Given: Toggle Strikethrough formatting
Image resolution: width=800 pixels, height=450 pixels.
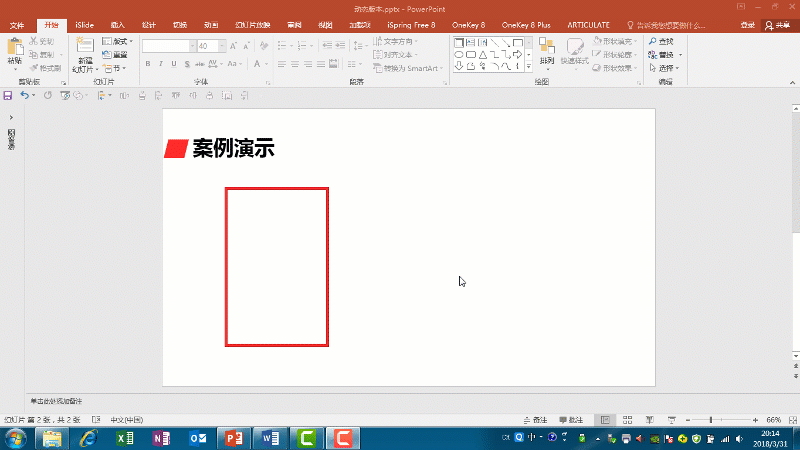Looking at the screenshot, I should pyautogui.click(x=200, y=64).
